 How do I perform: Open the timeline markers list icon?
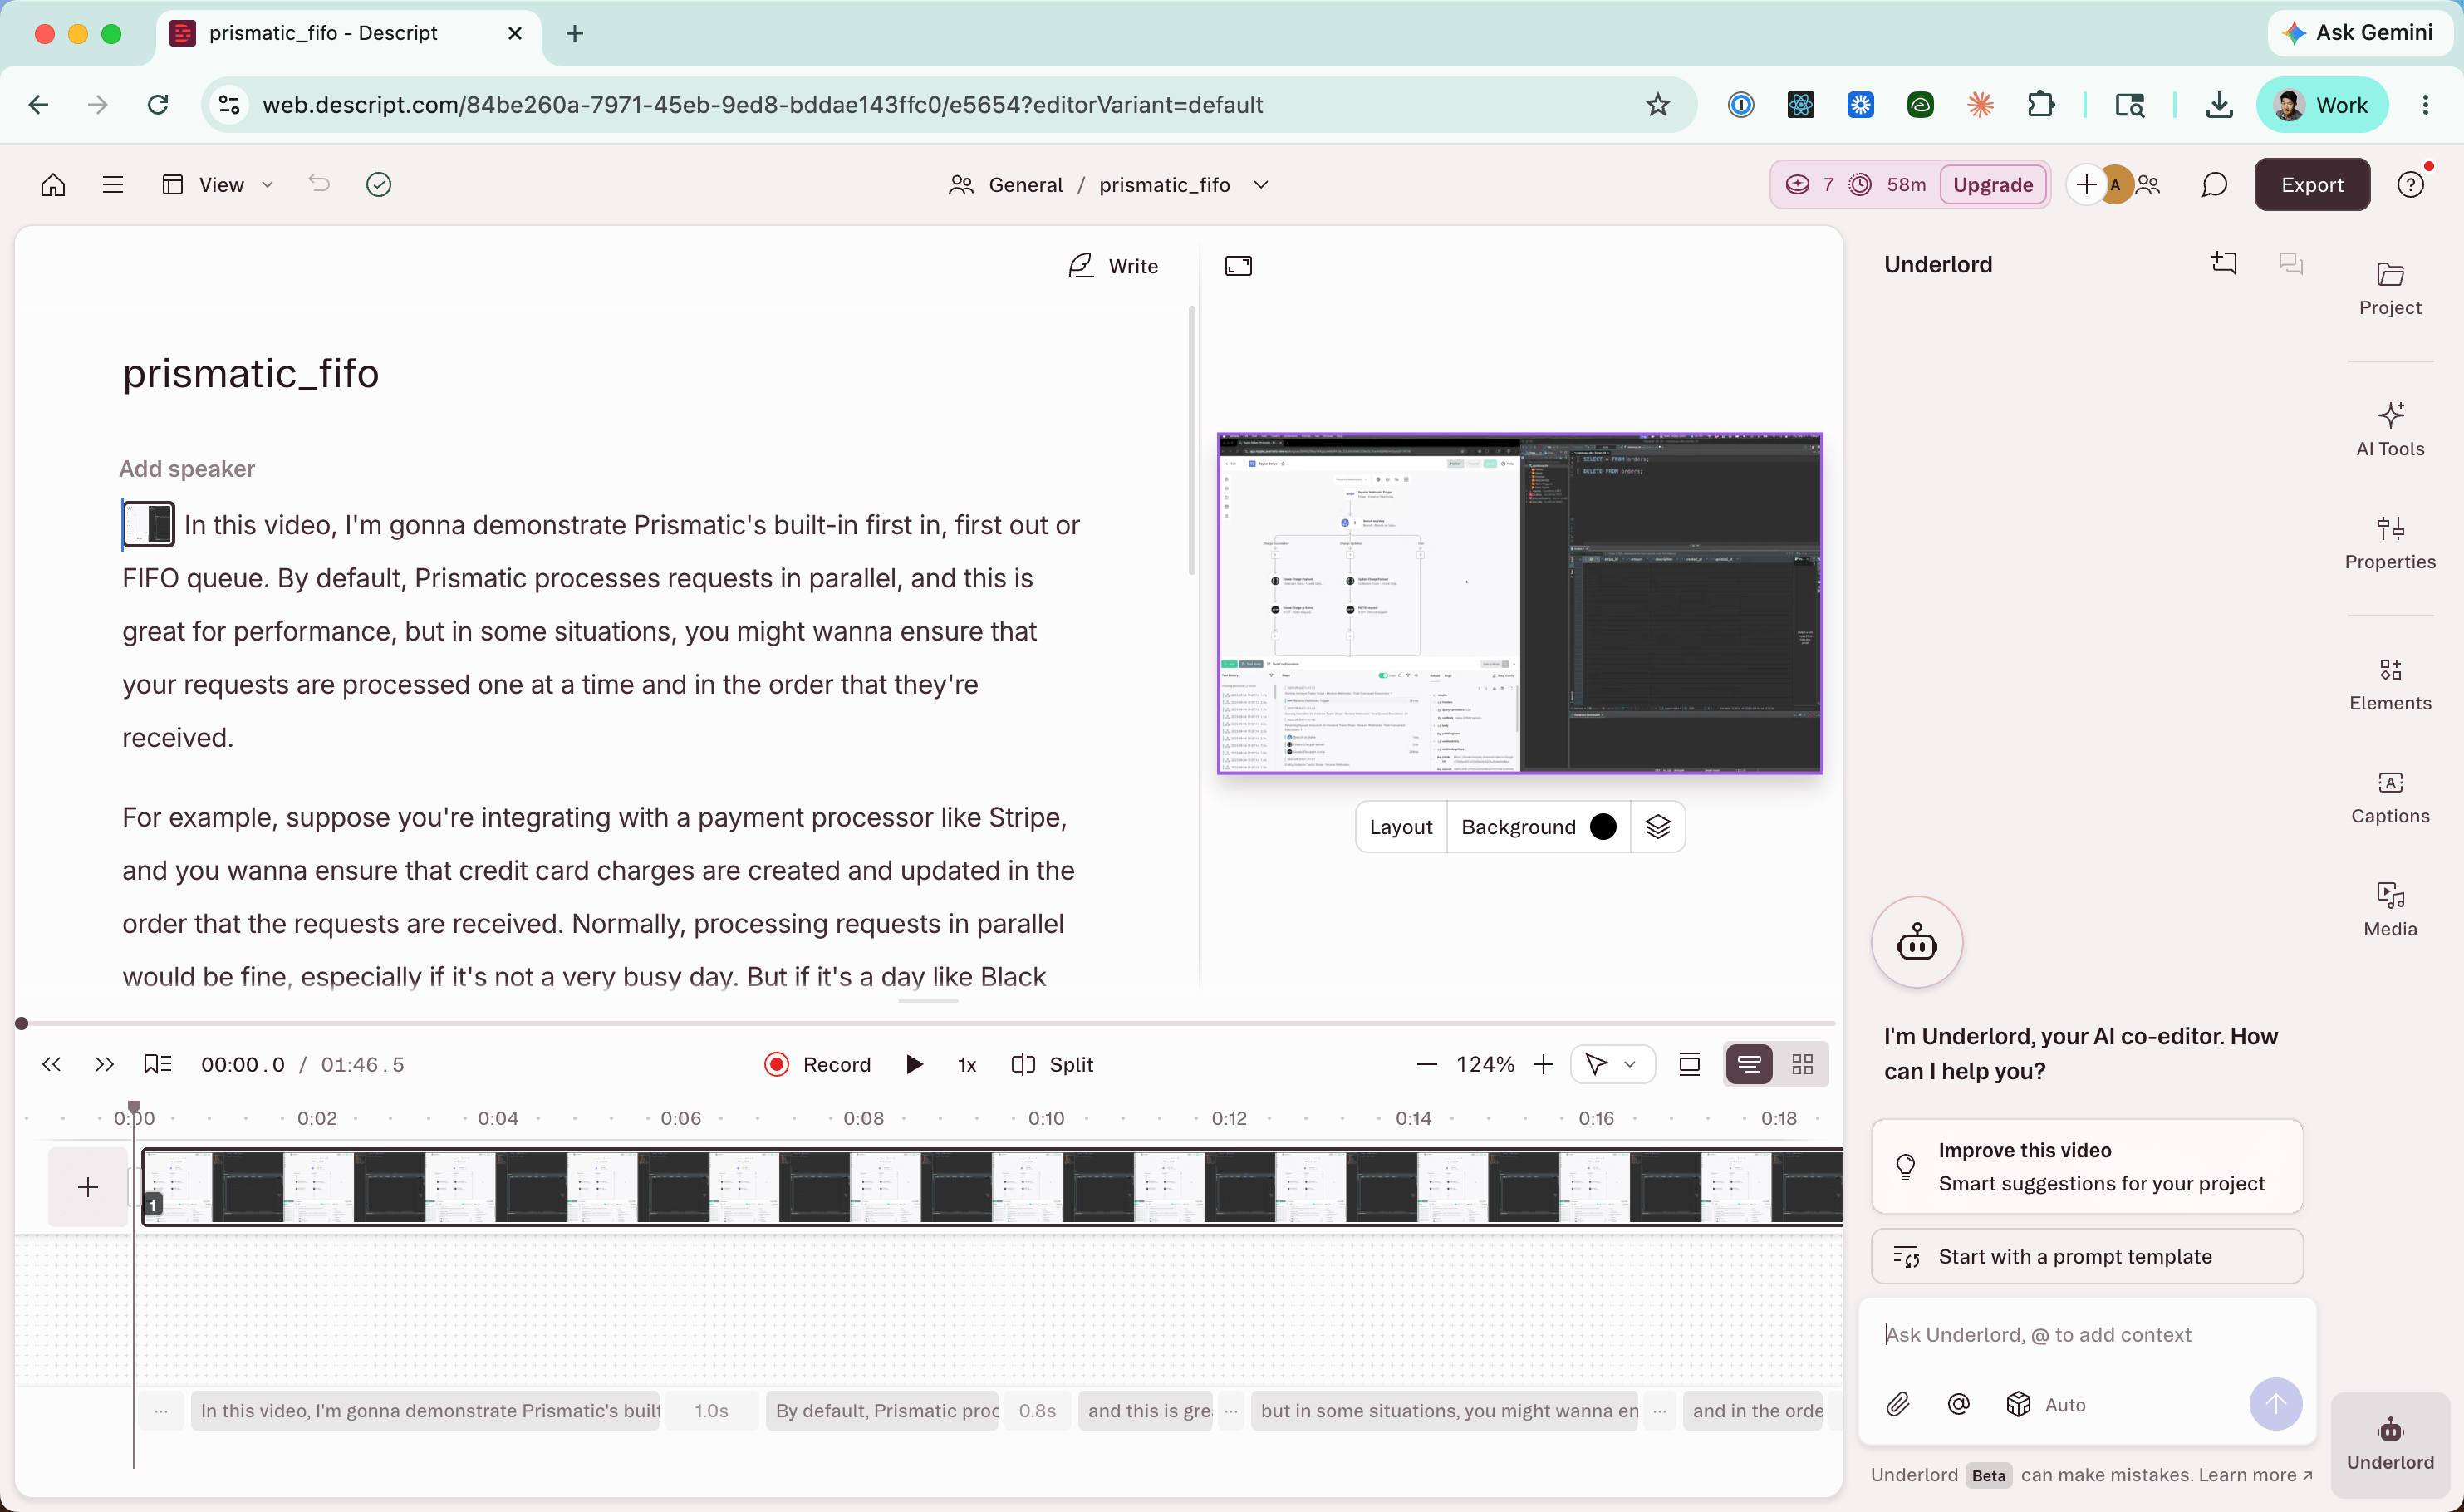[x=157, y=1064]
